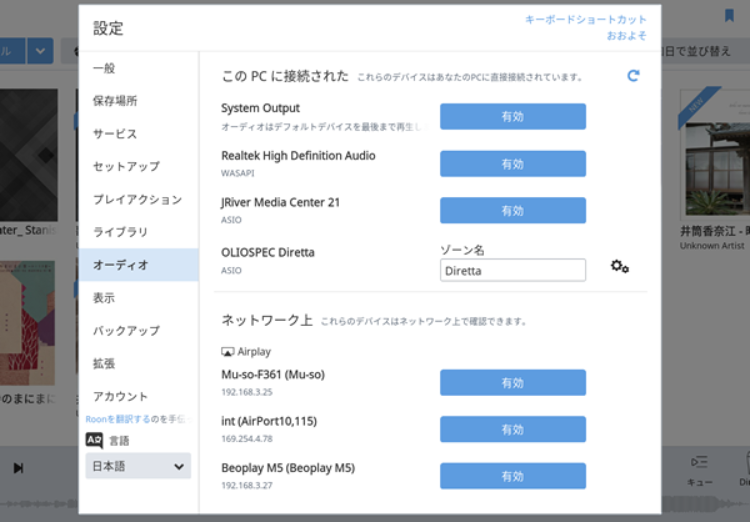Image resolution: width=750 pixels, height=522 pixels.
Task: Click 192.168.3.25 address text
Action: coord(247,392)
